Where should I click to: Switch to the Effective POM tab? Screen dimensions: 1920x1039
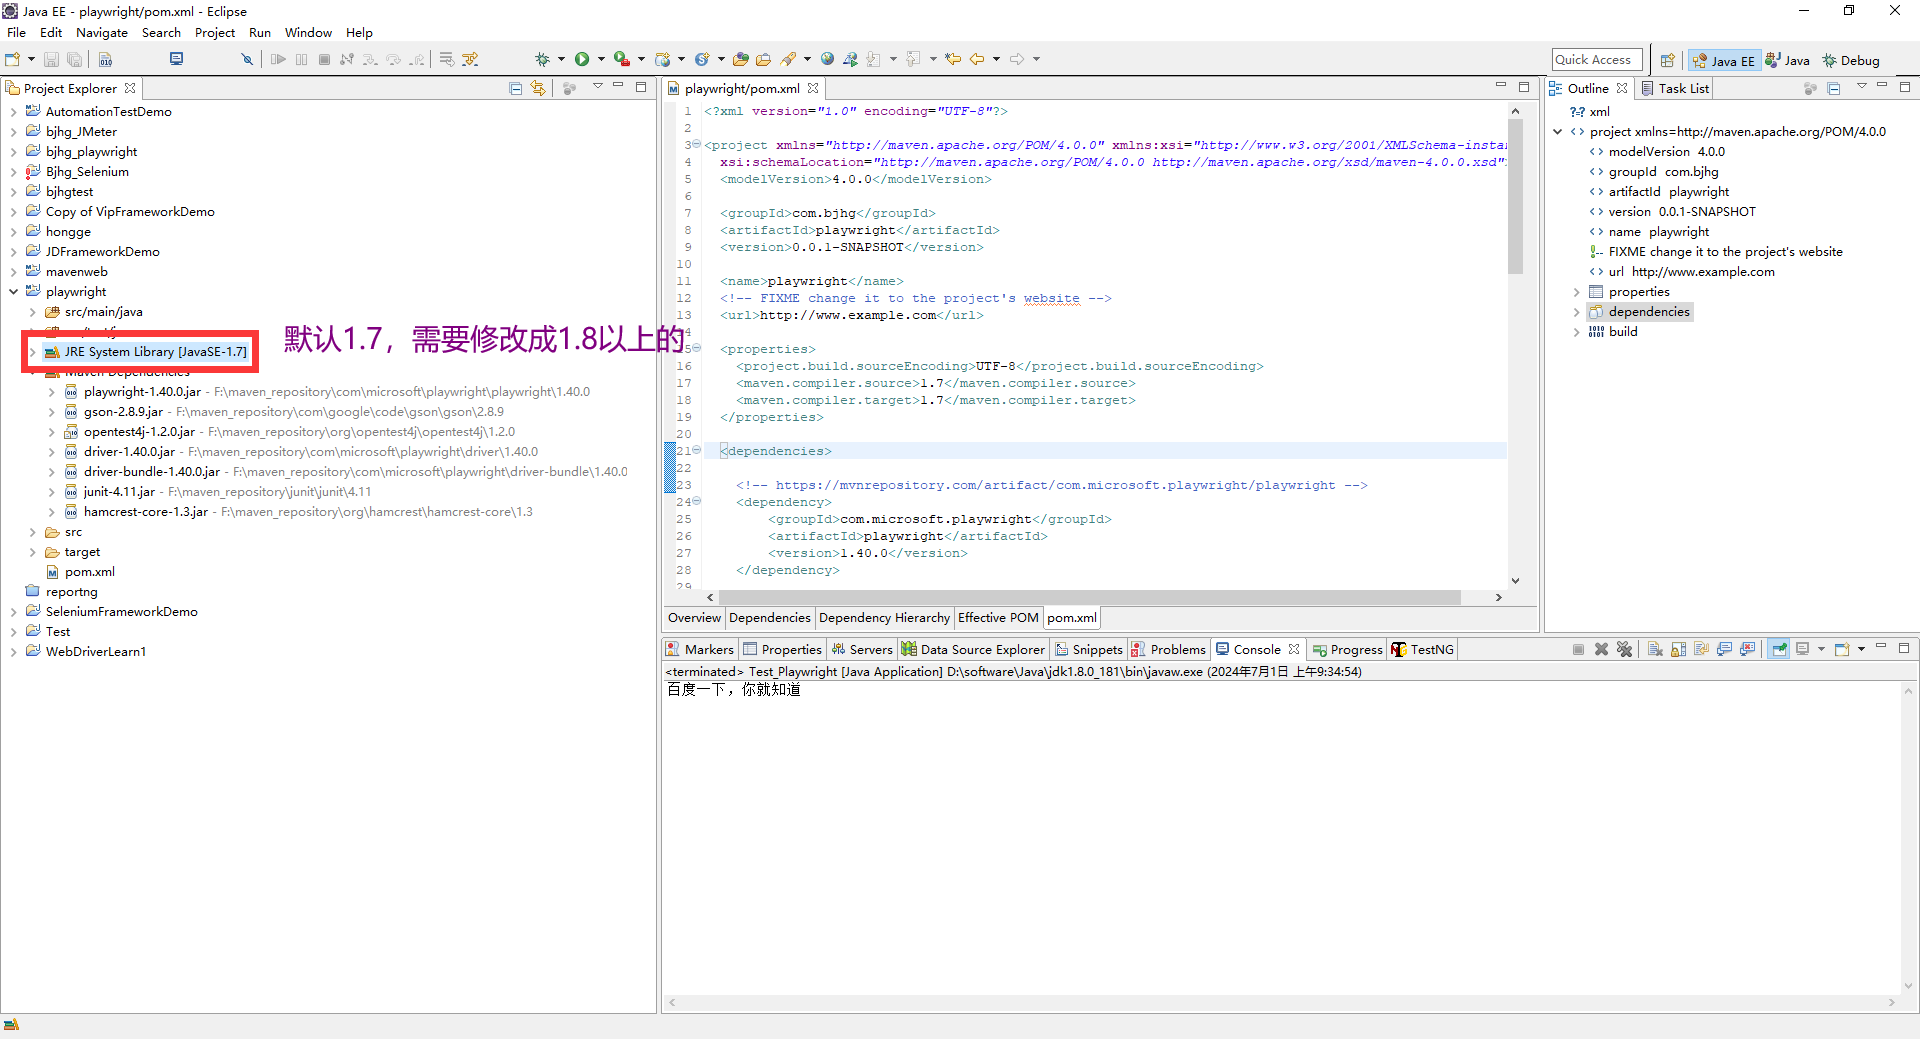pyautogui.click(x=997, y=617)
